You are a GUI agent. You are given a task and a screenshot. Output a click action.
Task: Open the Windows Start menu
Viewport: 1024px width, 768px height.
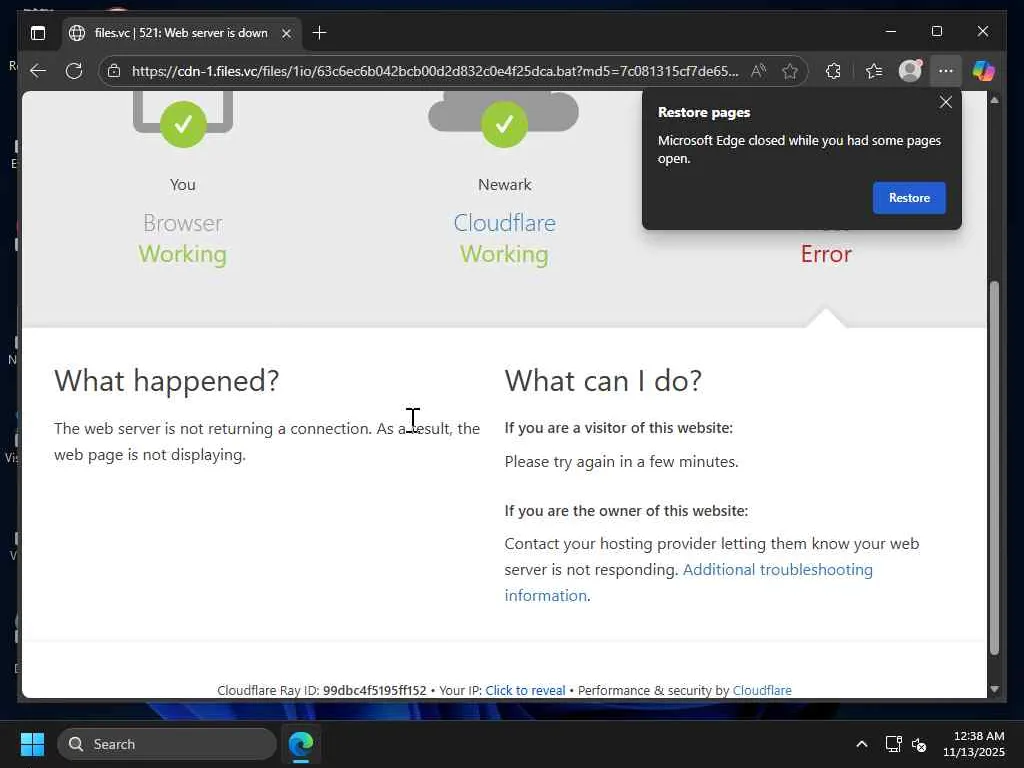(x=32, y=744)
